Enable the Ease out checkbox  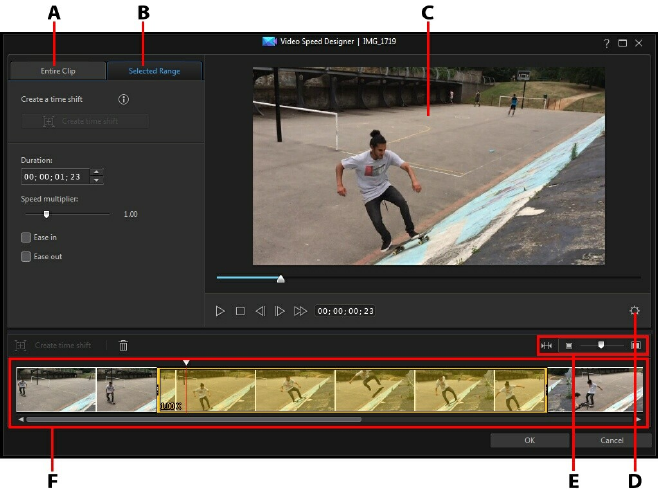25,256
